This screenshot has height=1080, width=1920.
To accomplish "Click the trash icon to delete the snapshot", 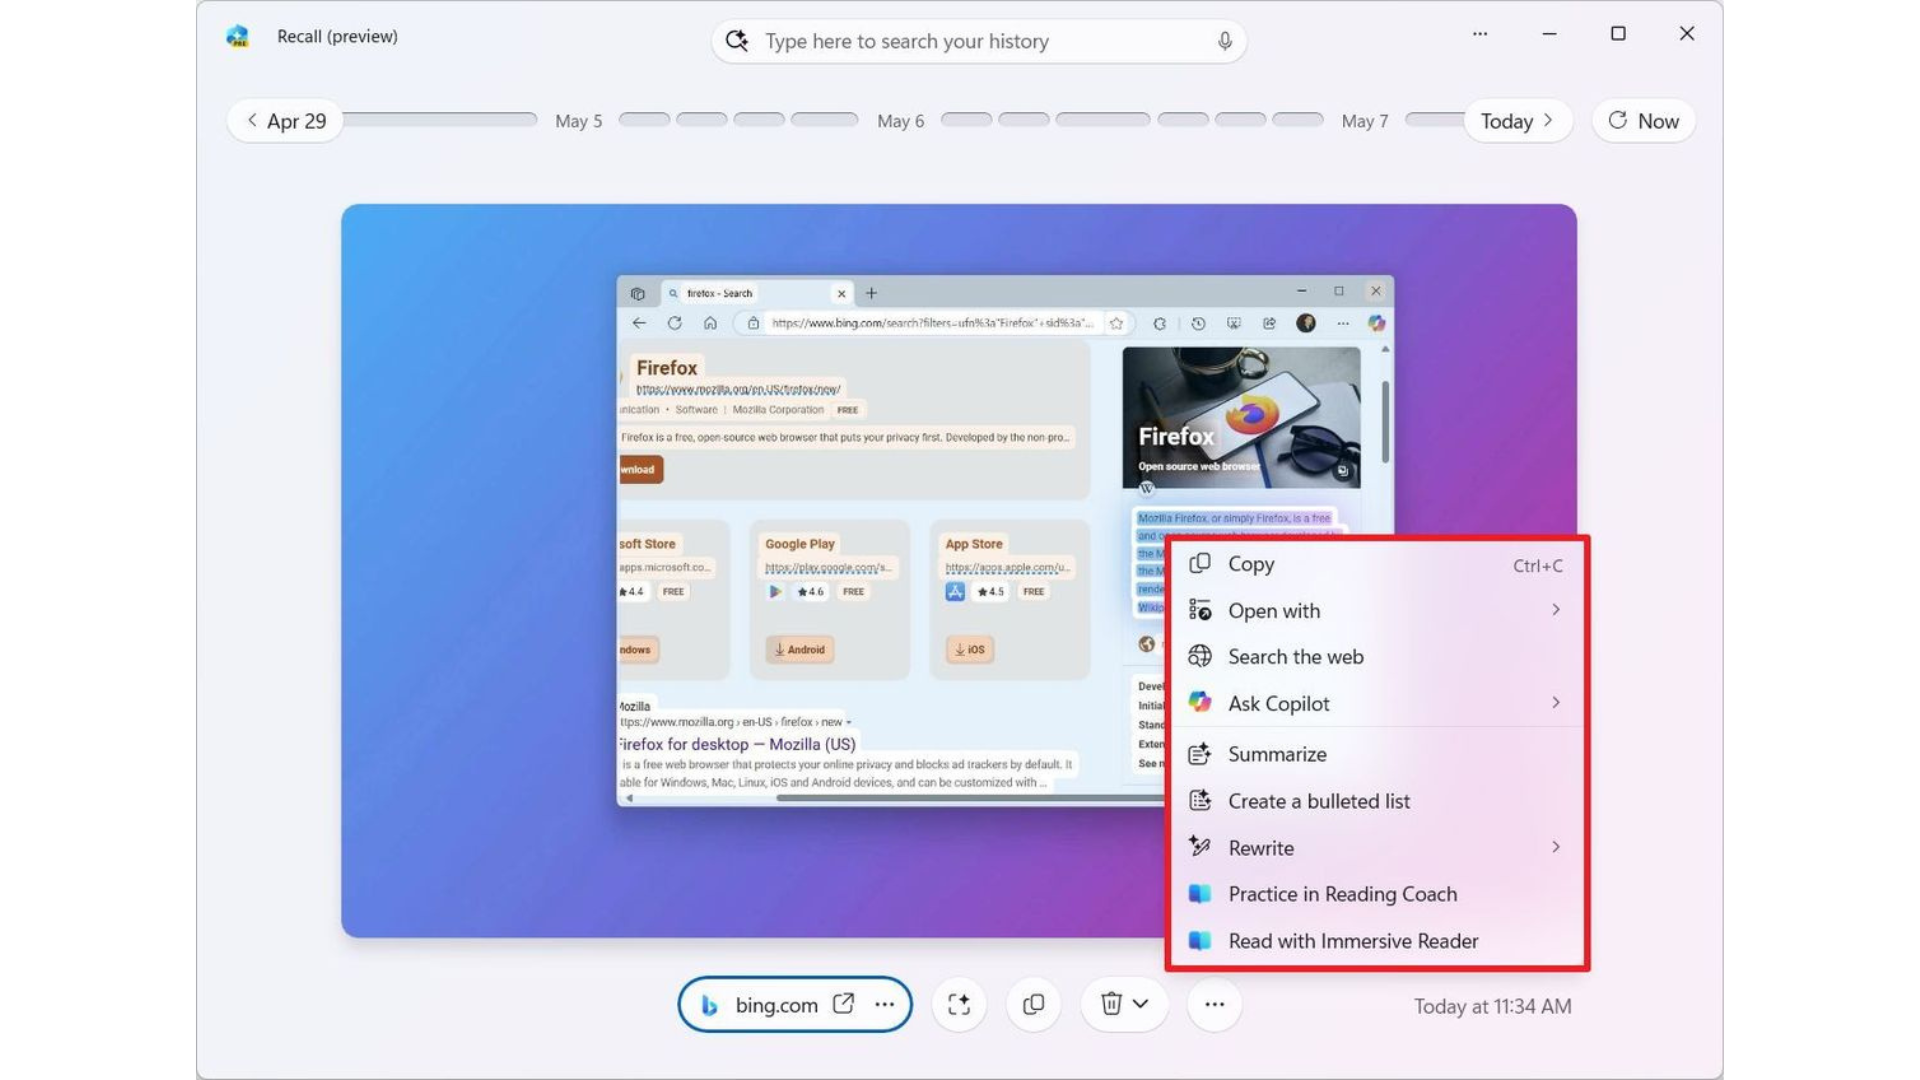I will coord(1110,1004).
